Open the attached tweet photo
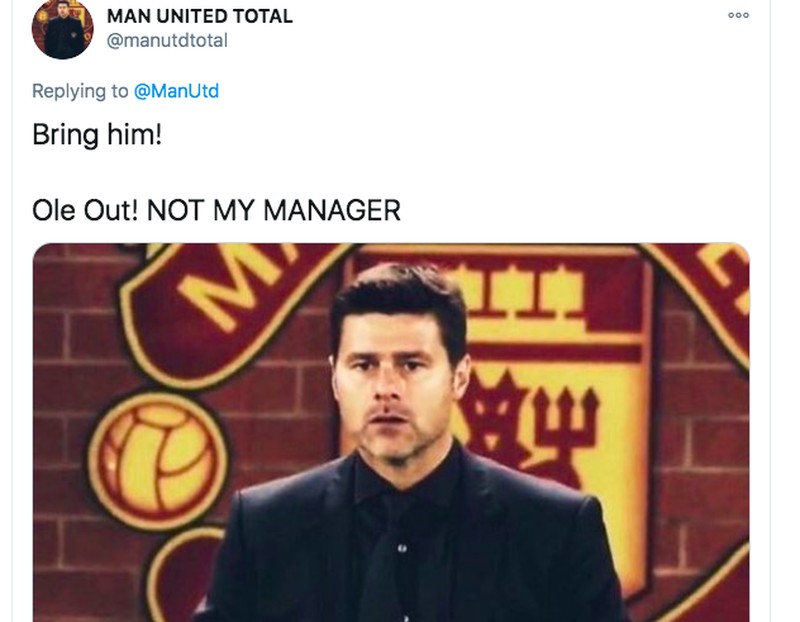 (390, 430)
